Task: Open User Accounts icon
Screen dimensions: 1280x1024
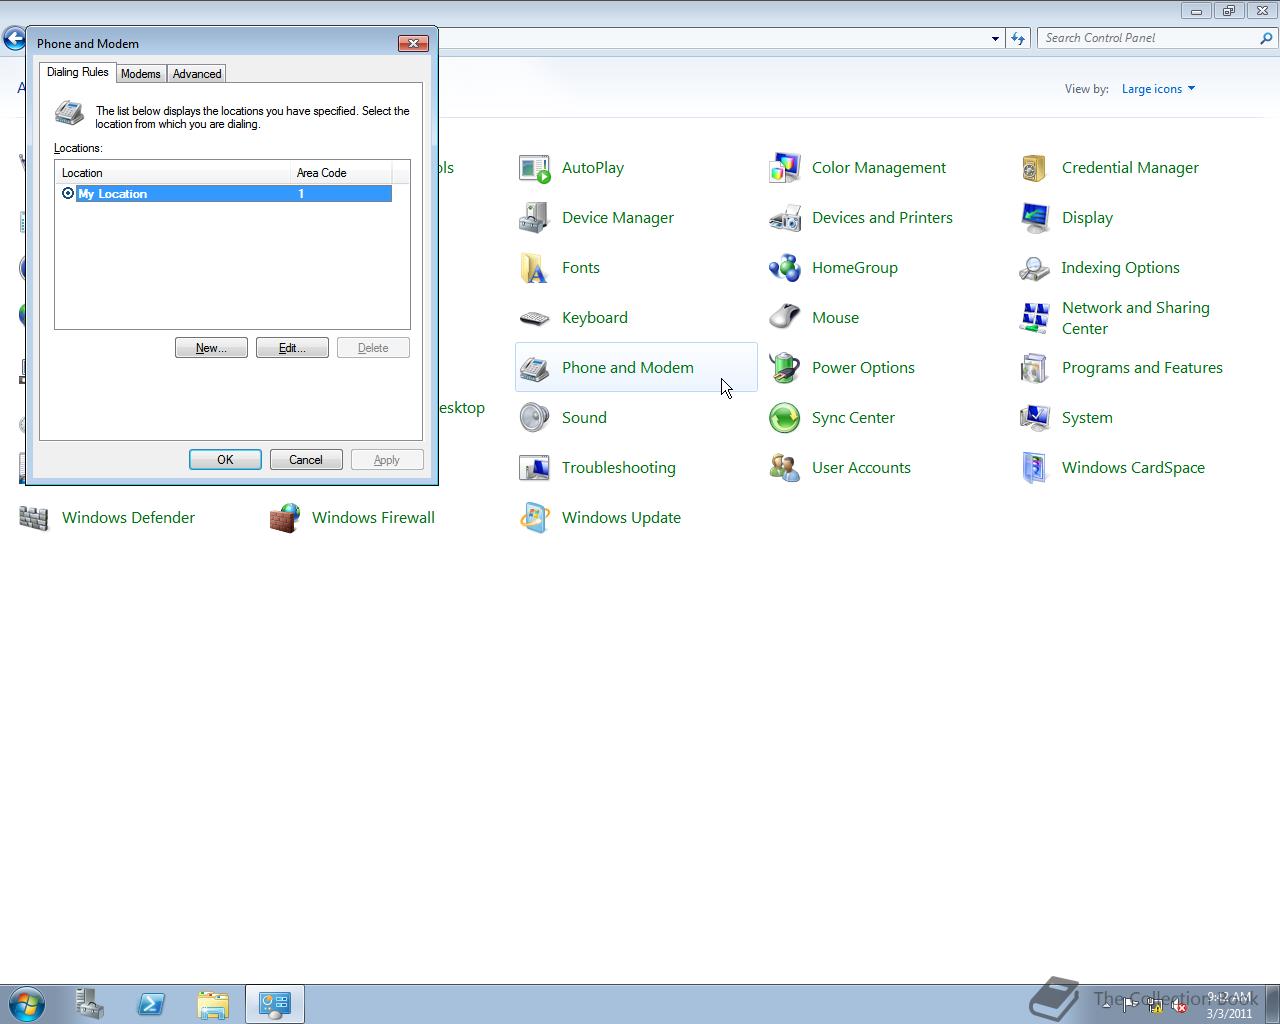Action: [x=784, y=468]
